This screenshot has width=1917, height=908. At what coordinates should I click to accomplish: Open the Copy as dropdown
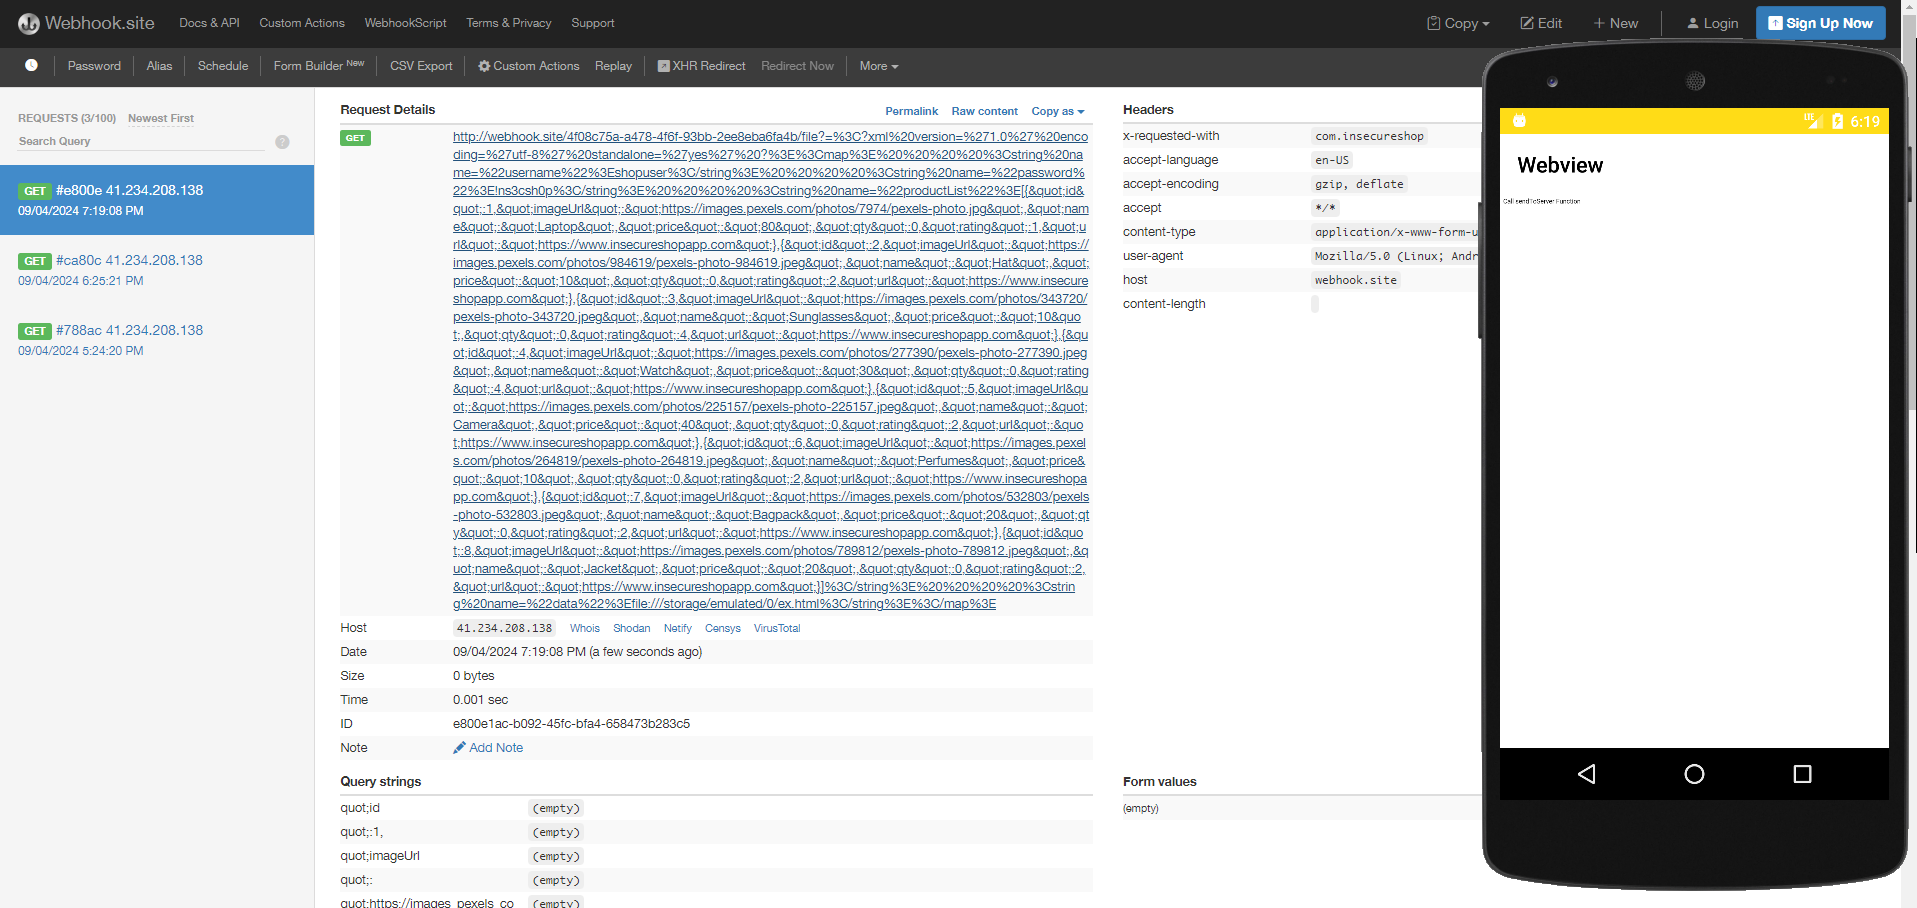(1058, 111)
